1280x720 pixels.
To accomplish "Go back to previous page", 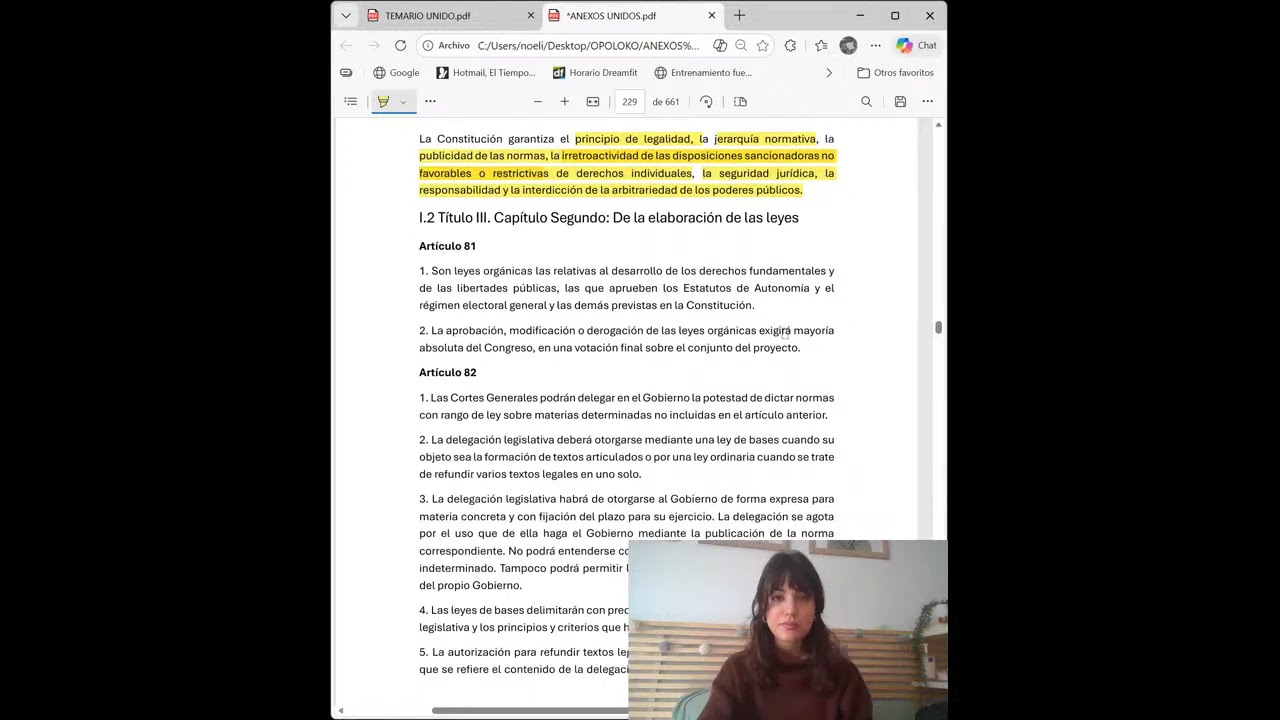I will 346,45.
